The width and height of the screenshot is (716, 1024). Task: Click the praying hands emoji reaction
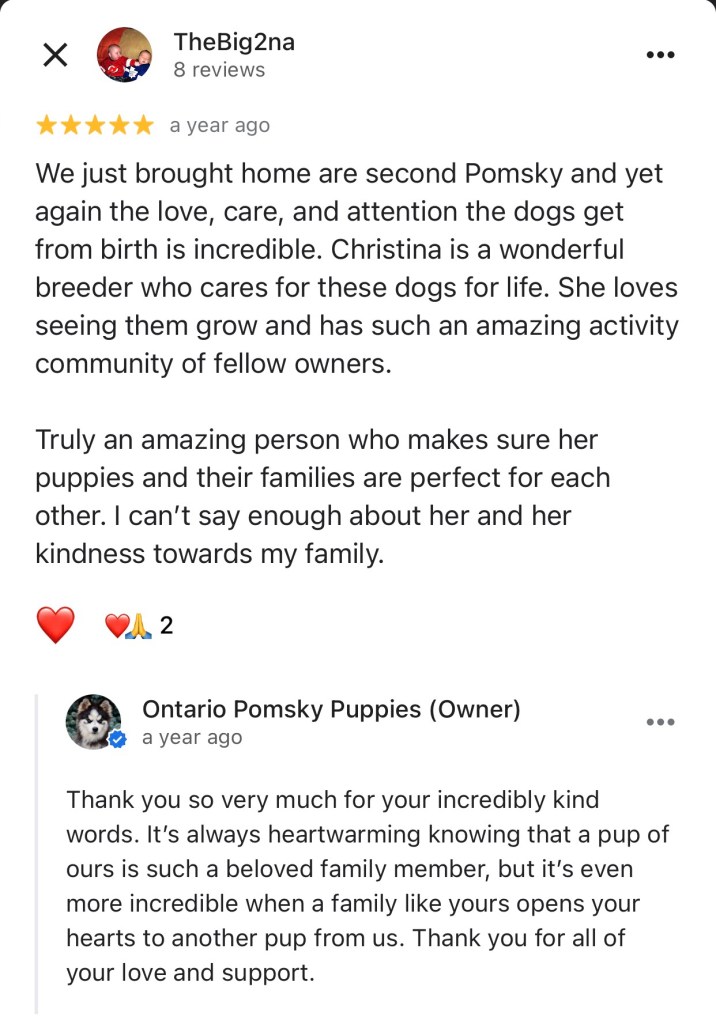(139, 627)
